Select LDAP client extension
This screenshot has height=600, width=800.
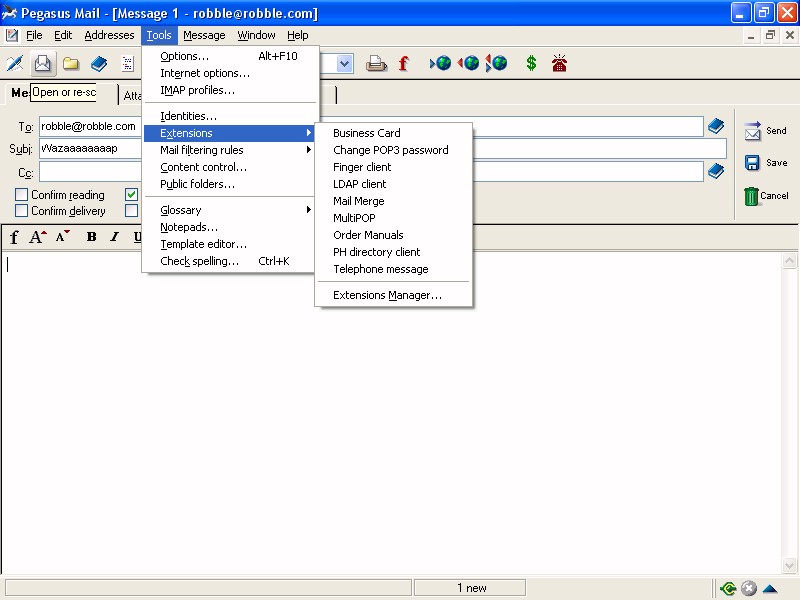point(393,184)
